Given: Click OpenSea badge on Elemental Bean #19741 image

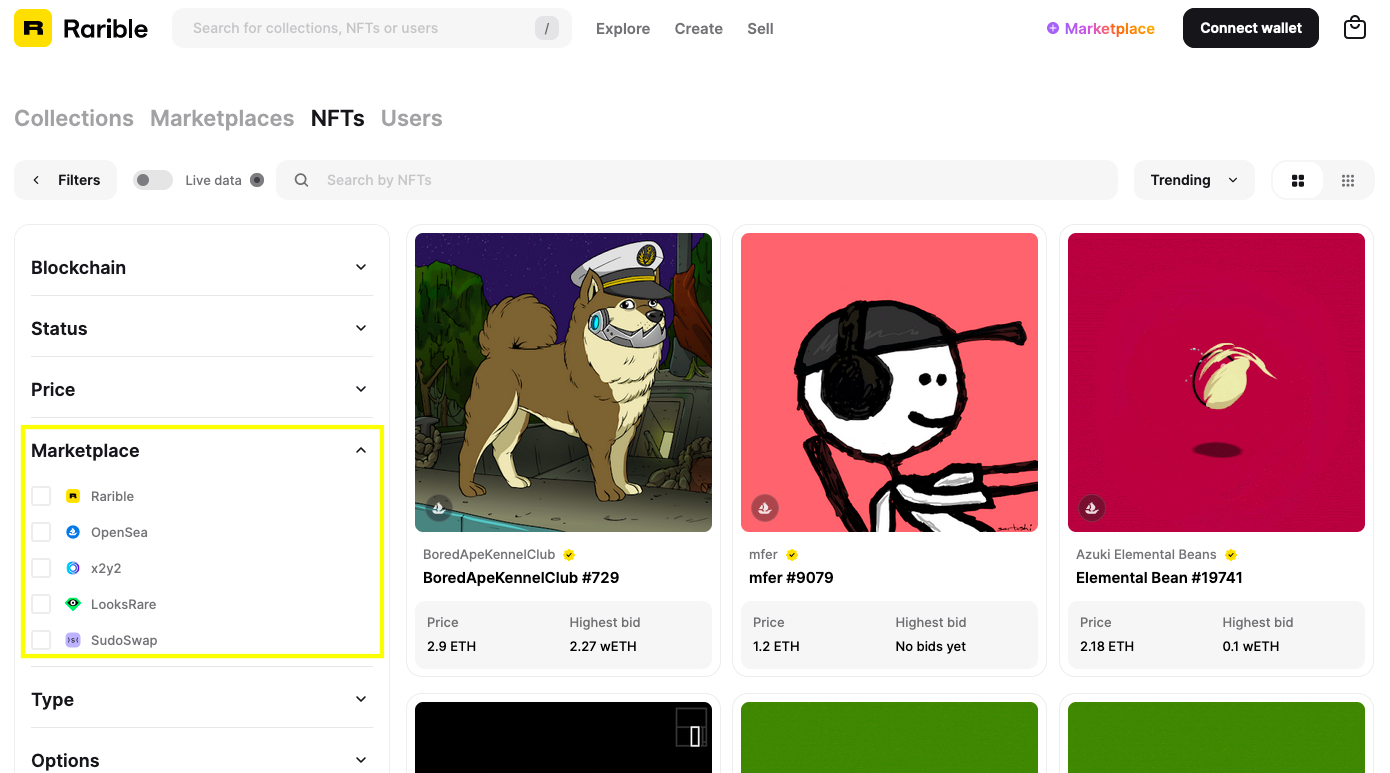Looking at the screenshot, I should pos(1092,508).
